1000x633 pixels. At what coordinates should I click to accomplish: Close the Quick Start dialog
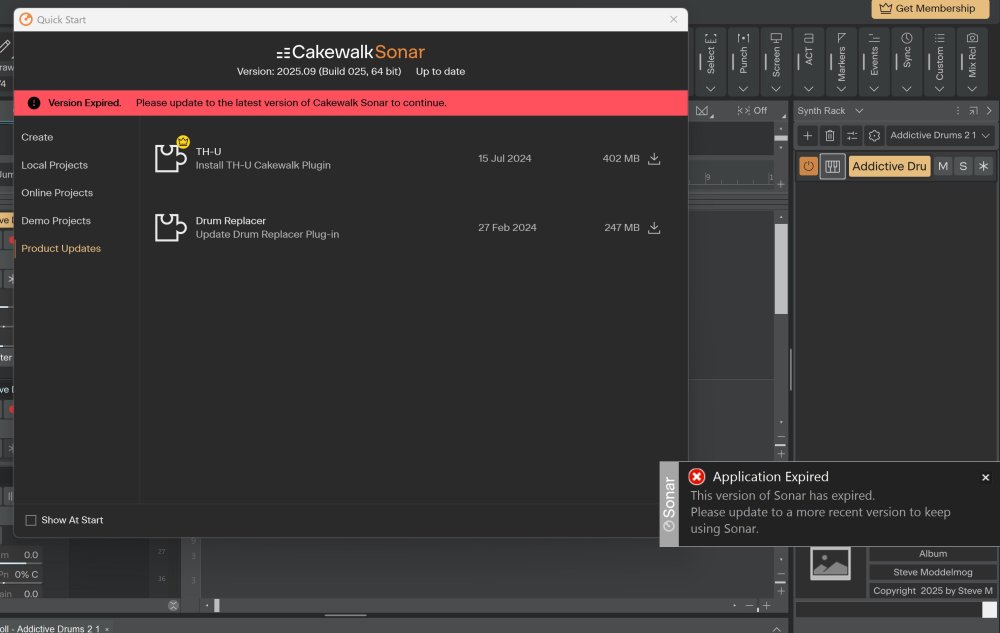pos(673,19)
